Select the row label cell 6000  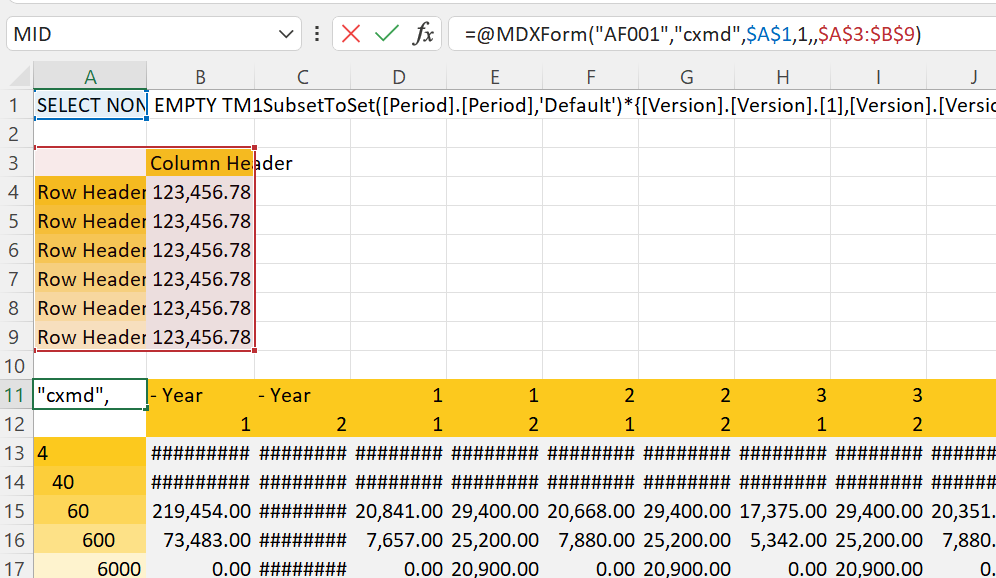(91, 568)
